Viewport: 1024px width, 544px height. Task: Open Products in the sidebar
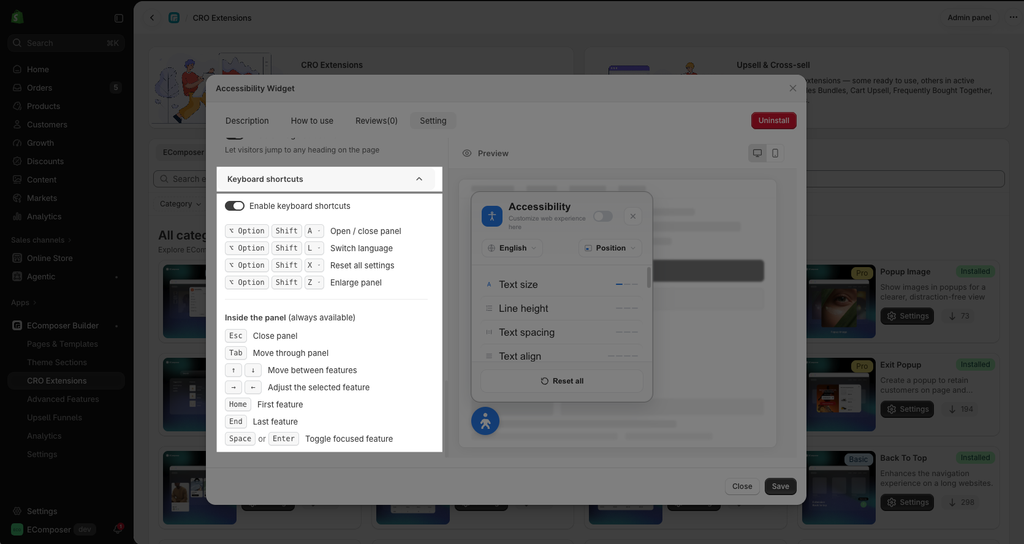tap(43, 106)
